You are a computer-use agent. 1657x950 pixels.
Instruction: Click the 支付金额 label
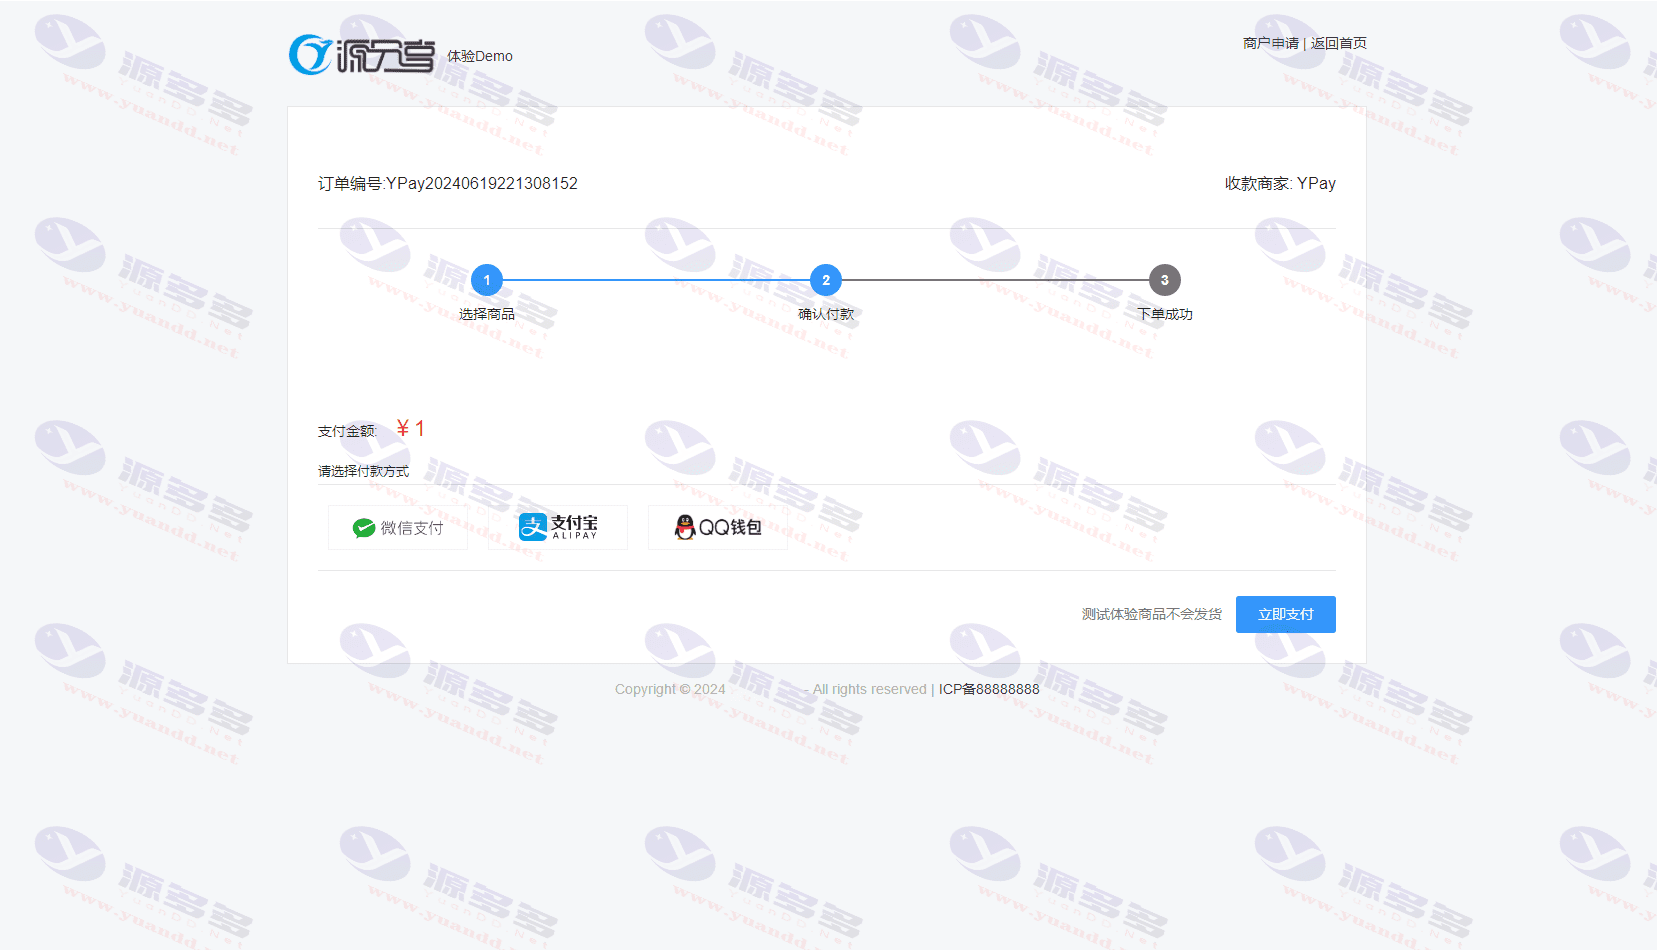click(x=347, y=431)
